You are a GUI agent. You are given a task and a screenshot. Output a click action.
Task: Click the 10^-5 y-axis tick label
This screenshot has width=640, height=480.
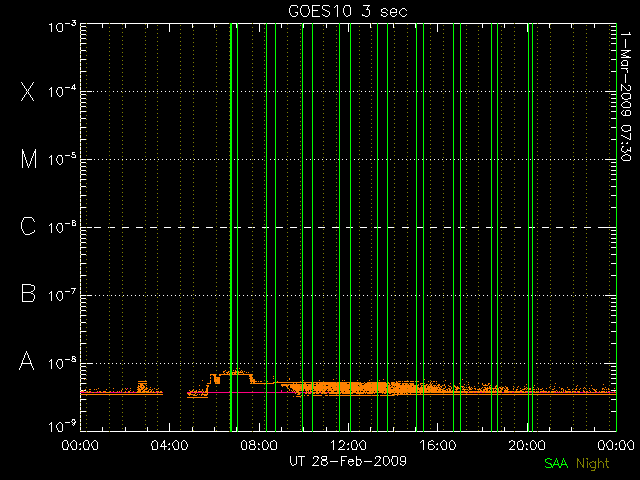pyautogui.click(x=62, y=159)
